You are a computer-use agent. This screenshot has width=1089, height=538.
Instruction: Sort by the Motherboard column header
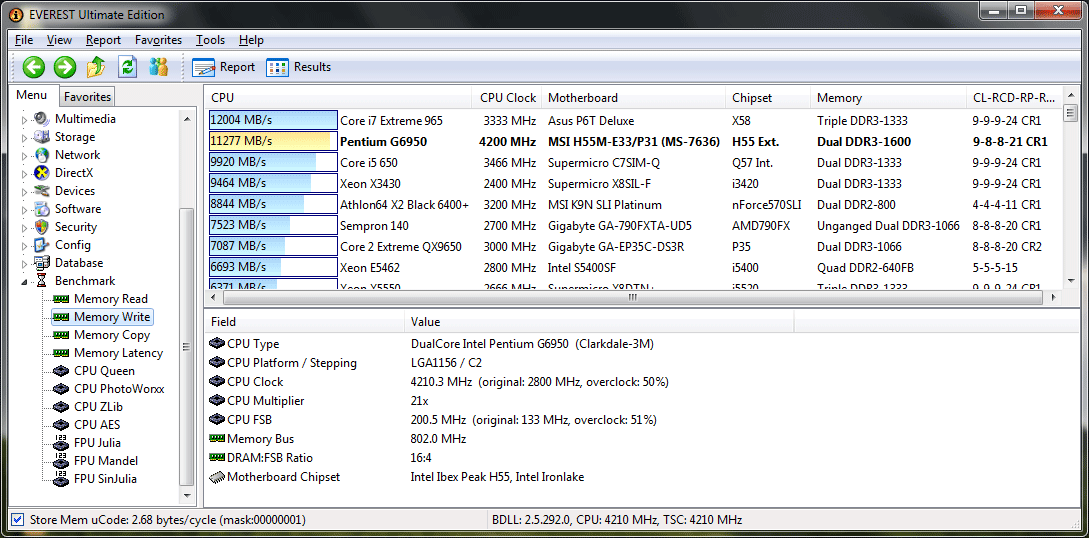[633, 98]
